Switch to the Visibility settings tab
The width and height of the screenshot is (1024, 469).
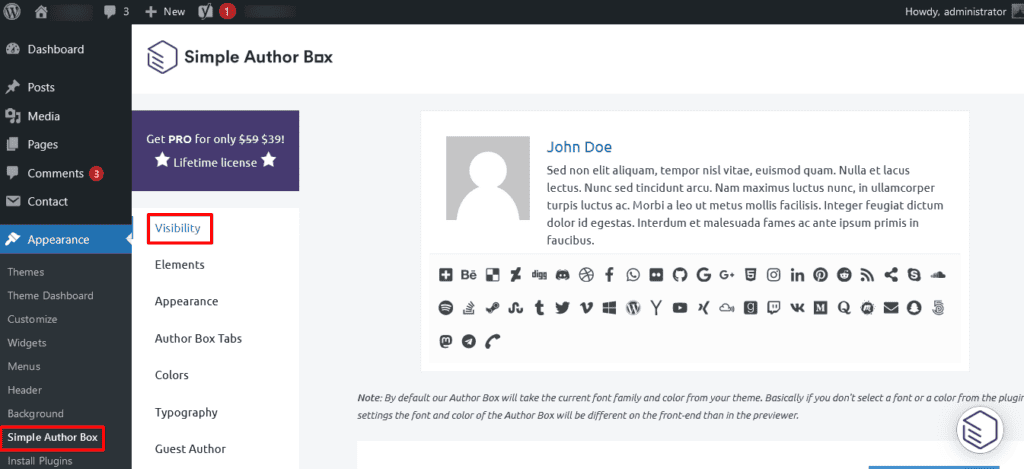pos(178,228)
